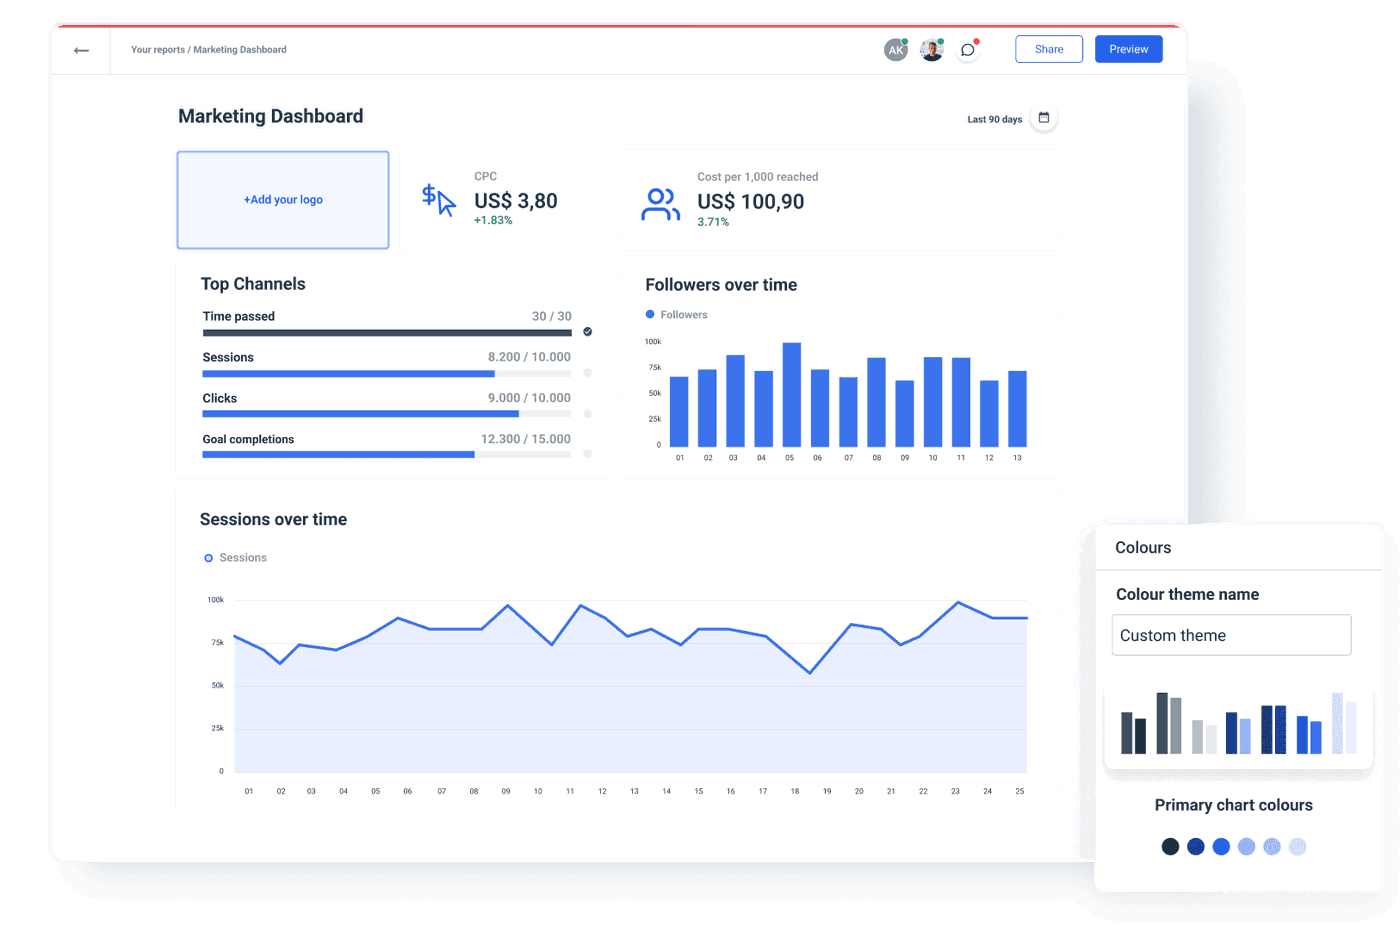Toggle the Sessions legend marker

pos(208,557)
